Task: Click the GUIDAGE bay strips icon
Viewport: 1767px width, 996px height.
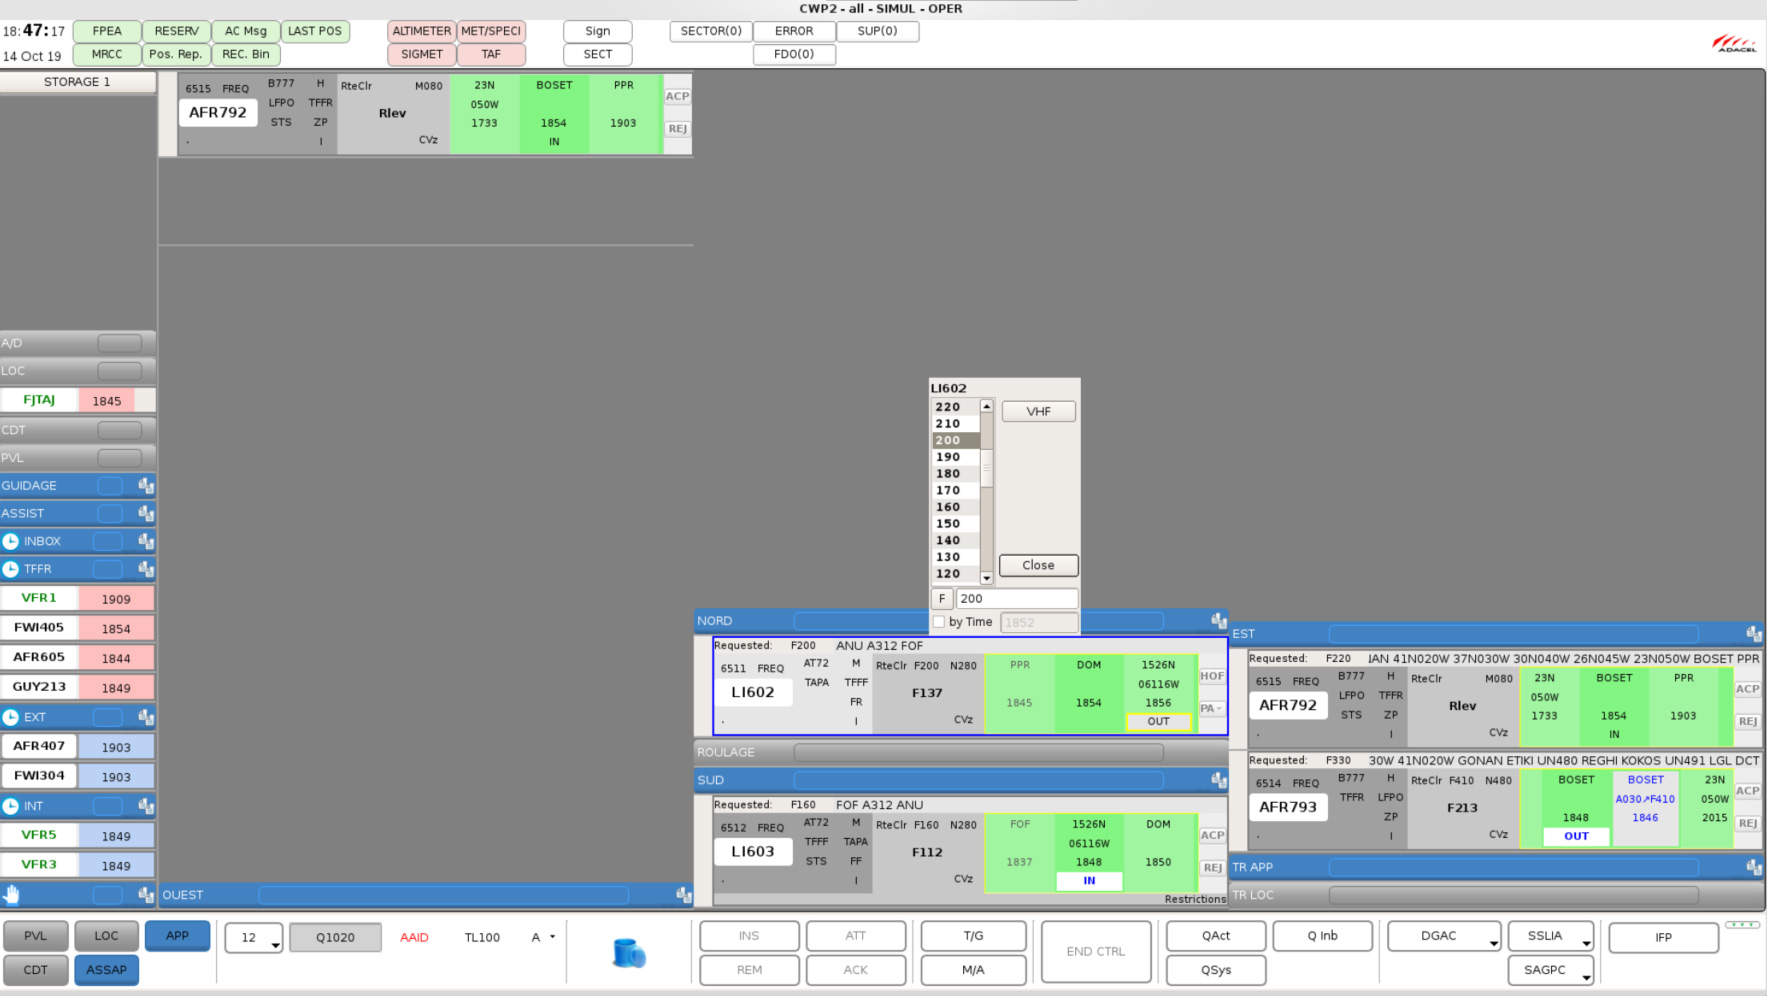Action: [146, 486]
